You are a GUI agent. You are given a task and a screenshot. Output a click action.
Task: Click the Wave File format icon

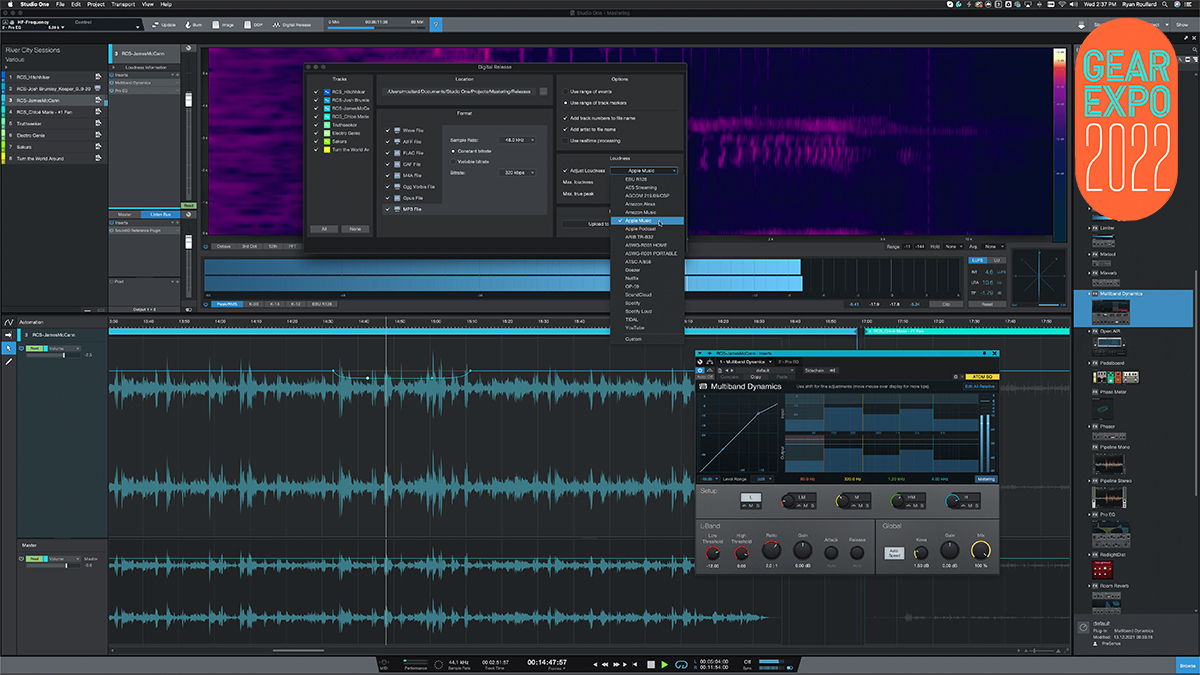[395, 130]
